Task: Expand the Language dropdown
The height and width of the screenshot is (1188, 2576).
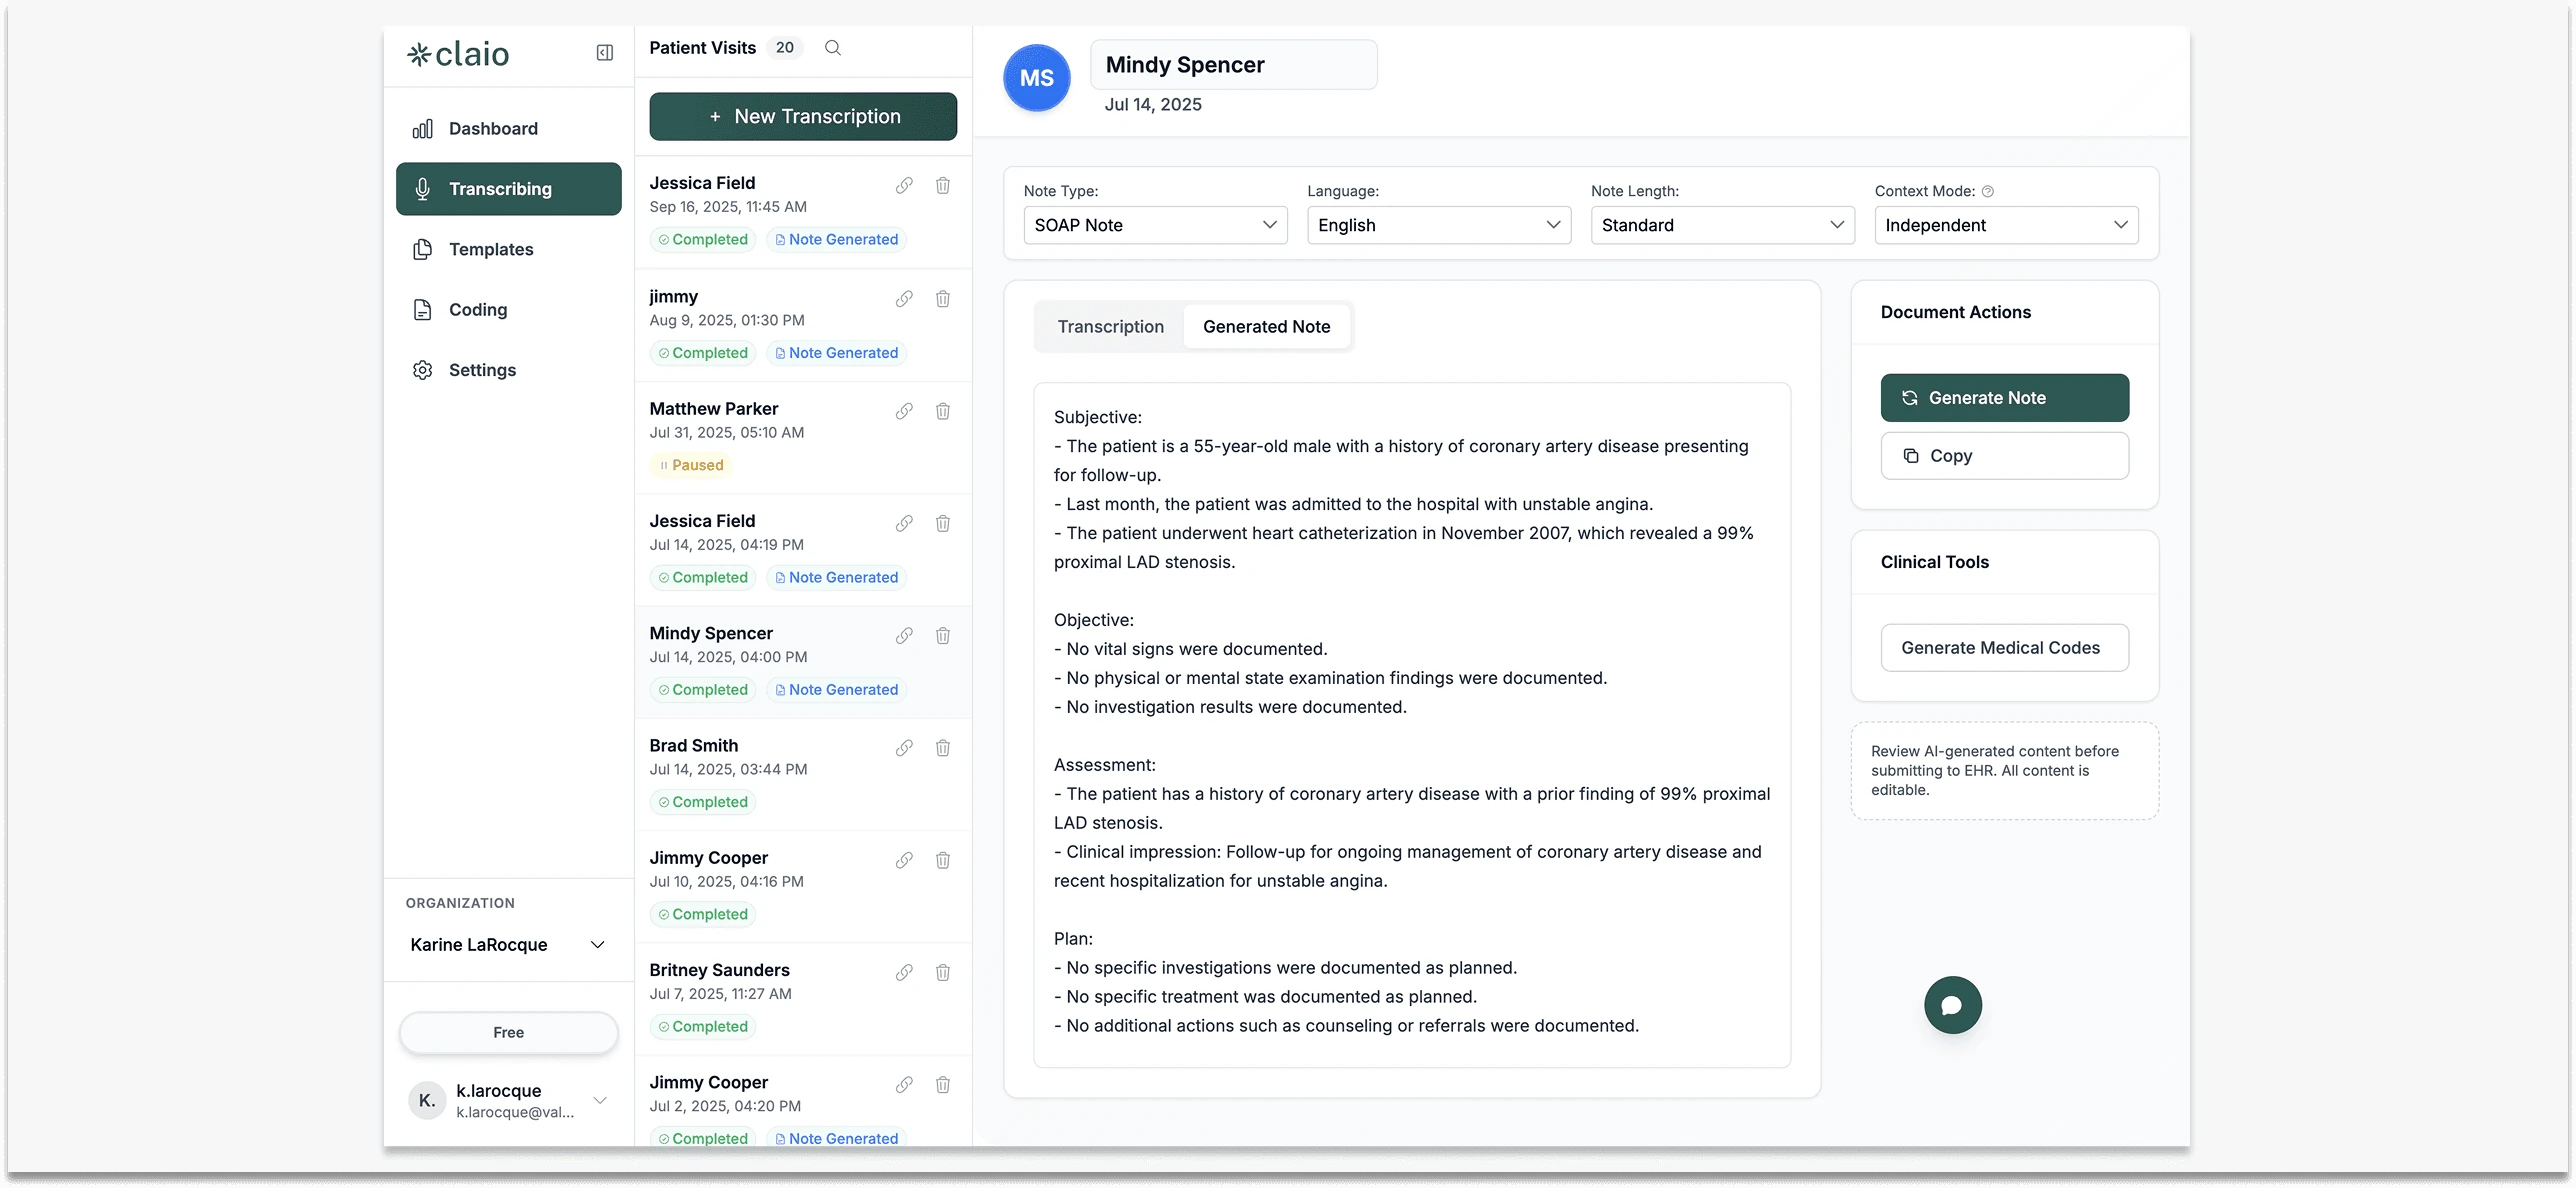Action: (x=1438, y=225)
